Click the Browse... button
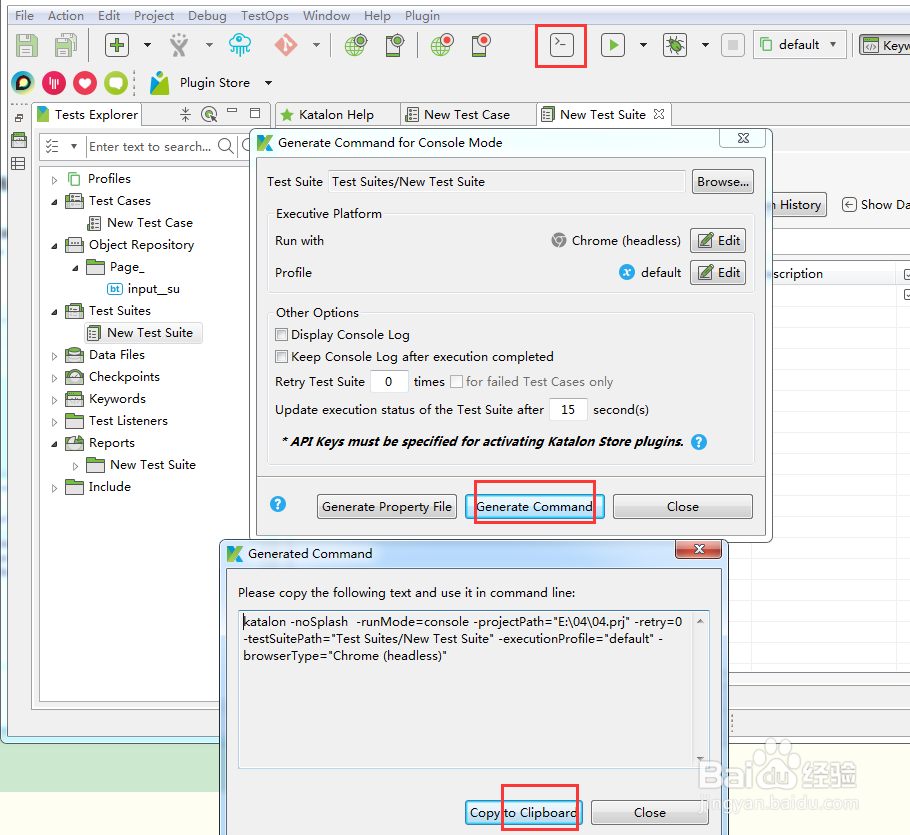 coord(723,182)
